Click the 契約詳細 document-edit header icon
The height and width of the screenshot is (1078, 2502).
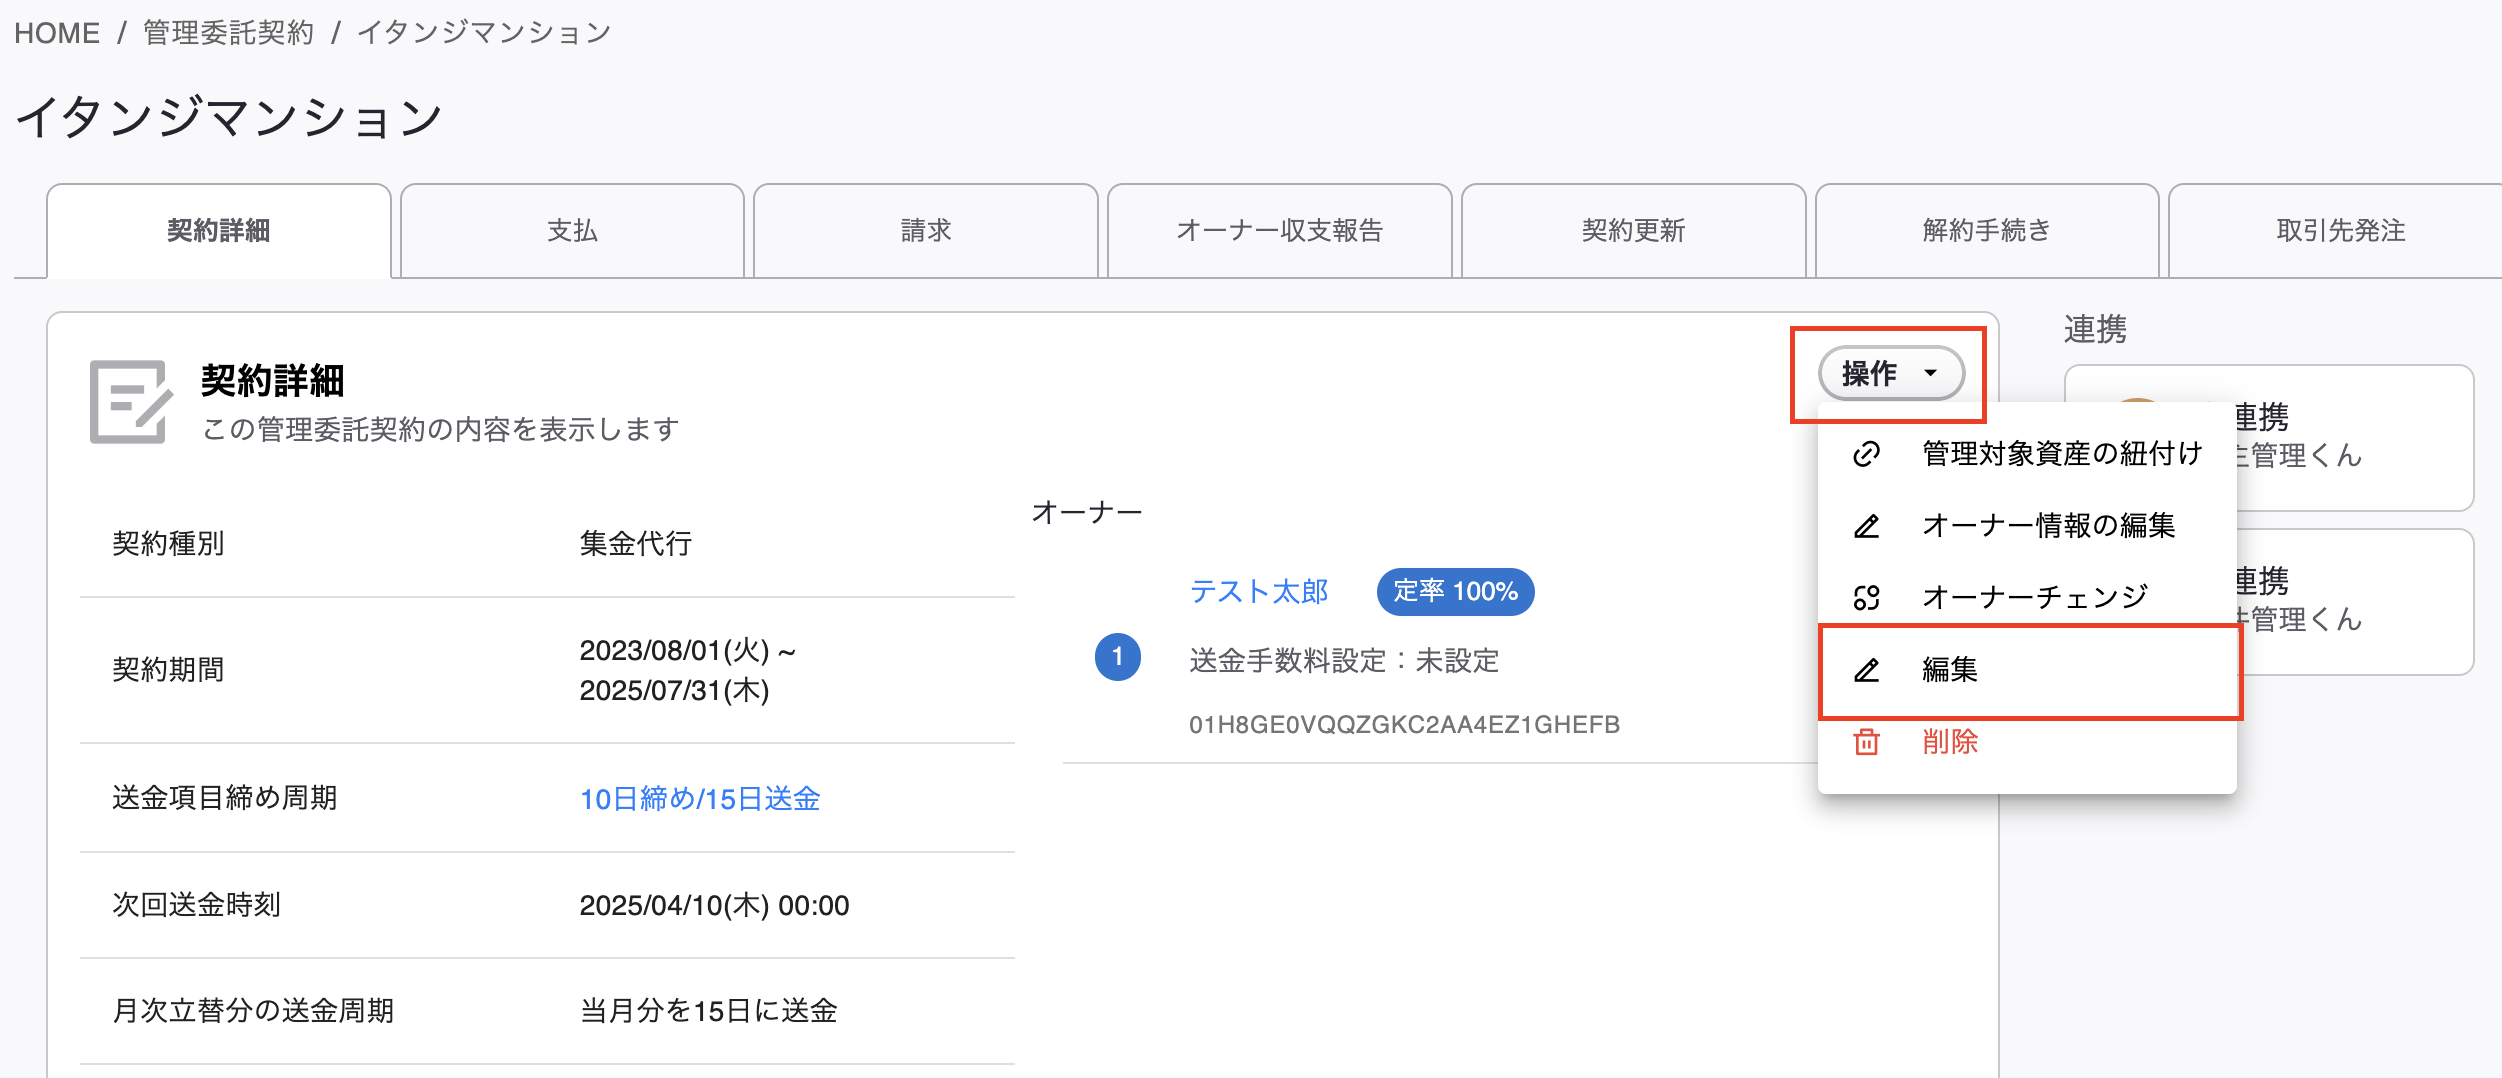coord(131,401)
